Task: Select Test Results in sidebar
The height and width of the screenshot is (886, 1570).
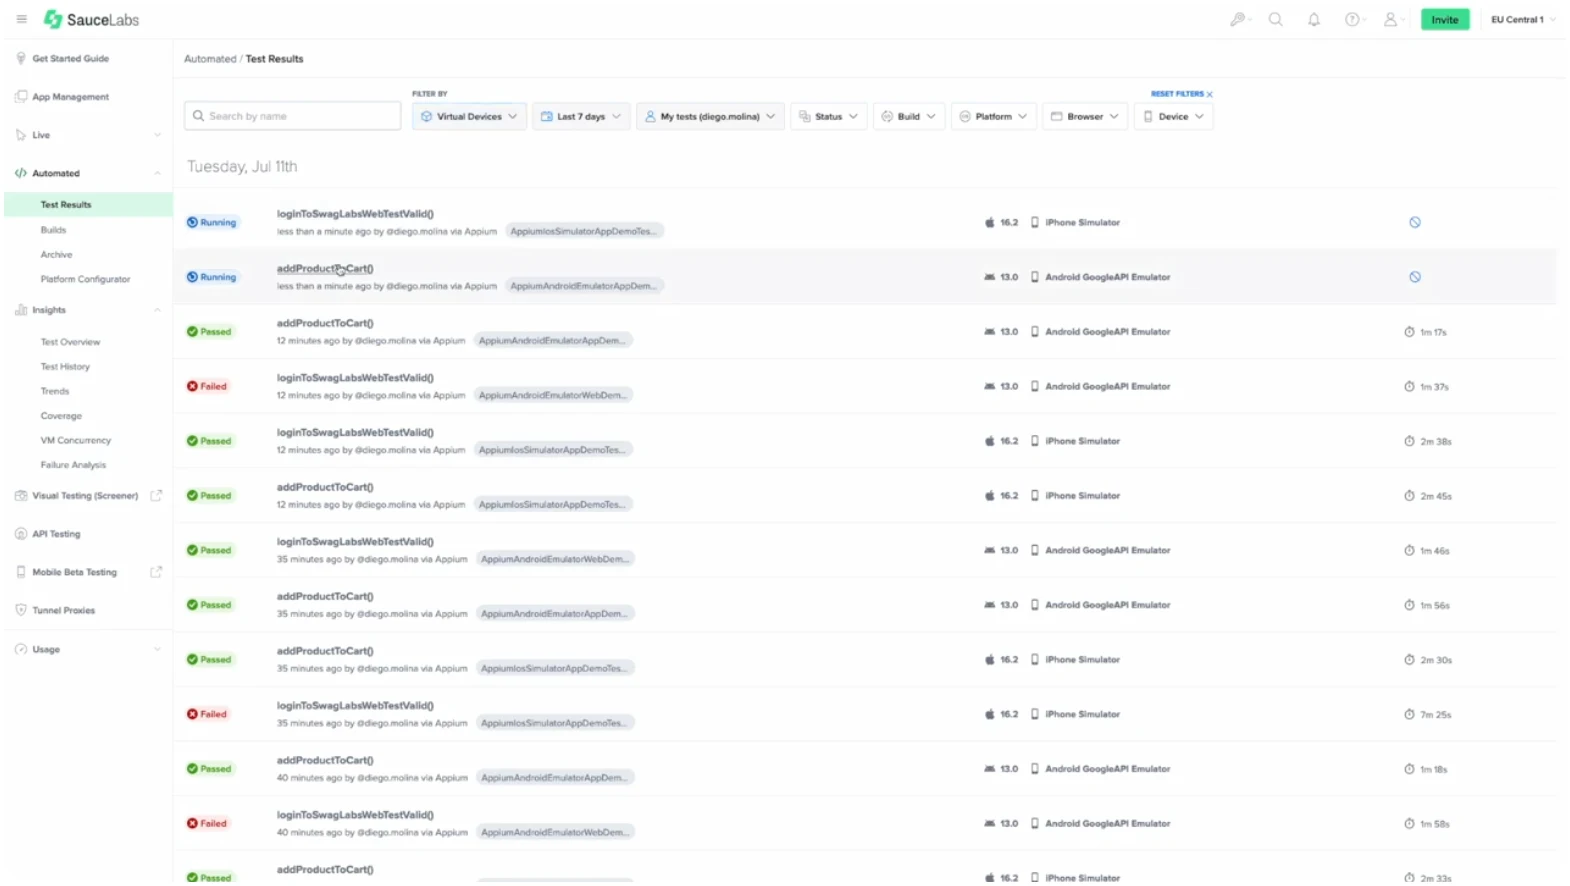Action: click(66, 205)
